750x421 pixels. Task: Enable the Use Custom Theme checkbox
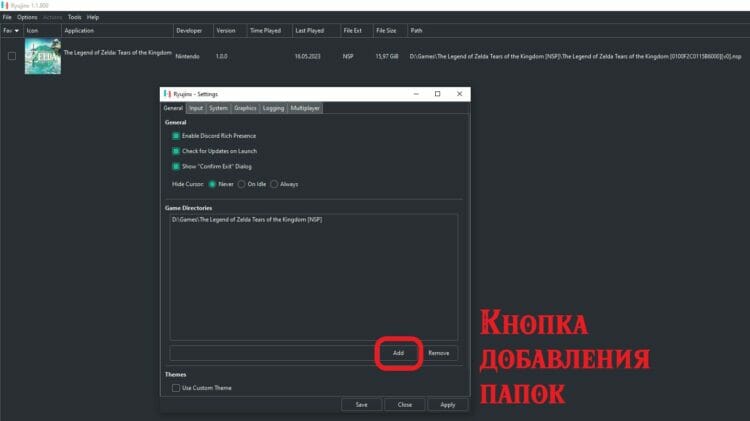176,387
